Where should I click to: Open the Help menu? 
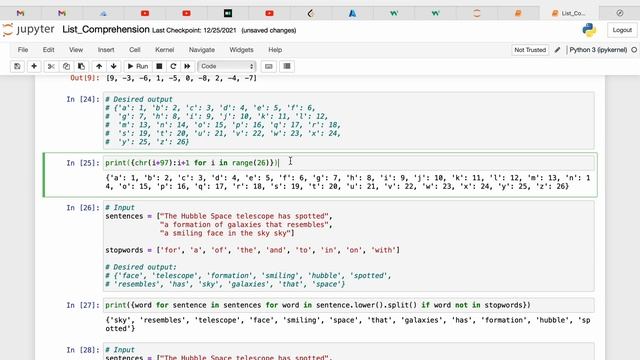pyautogui.click(x=275, y=50)
